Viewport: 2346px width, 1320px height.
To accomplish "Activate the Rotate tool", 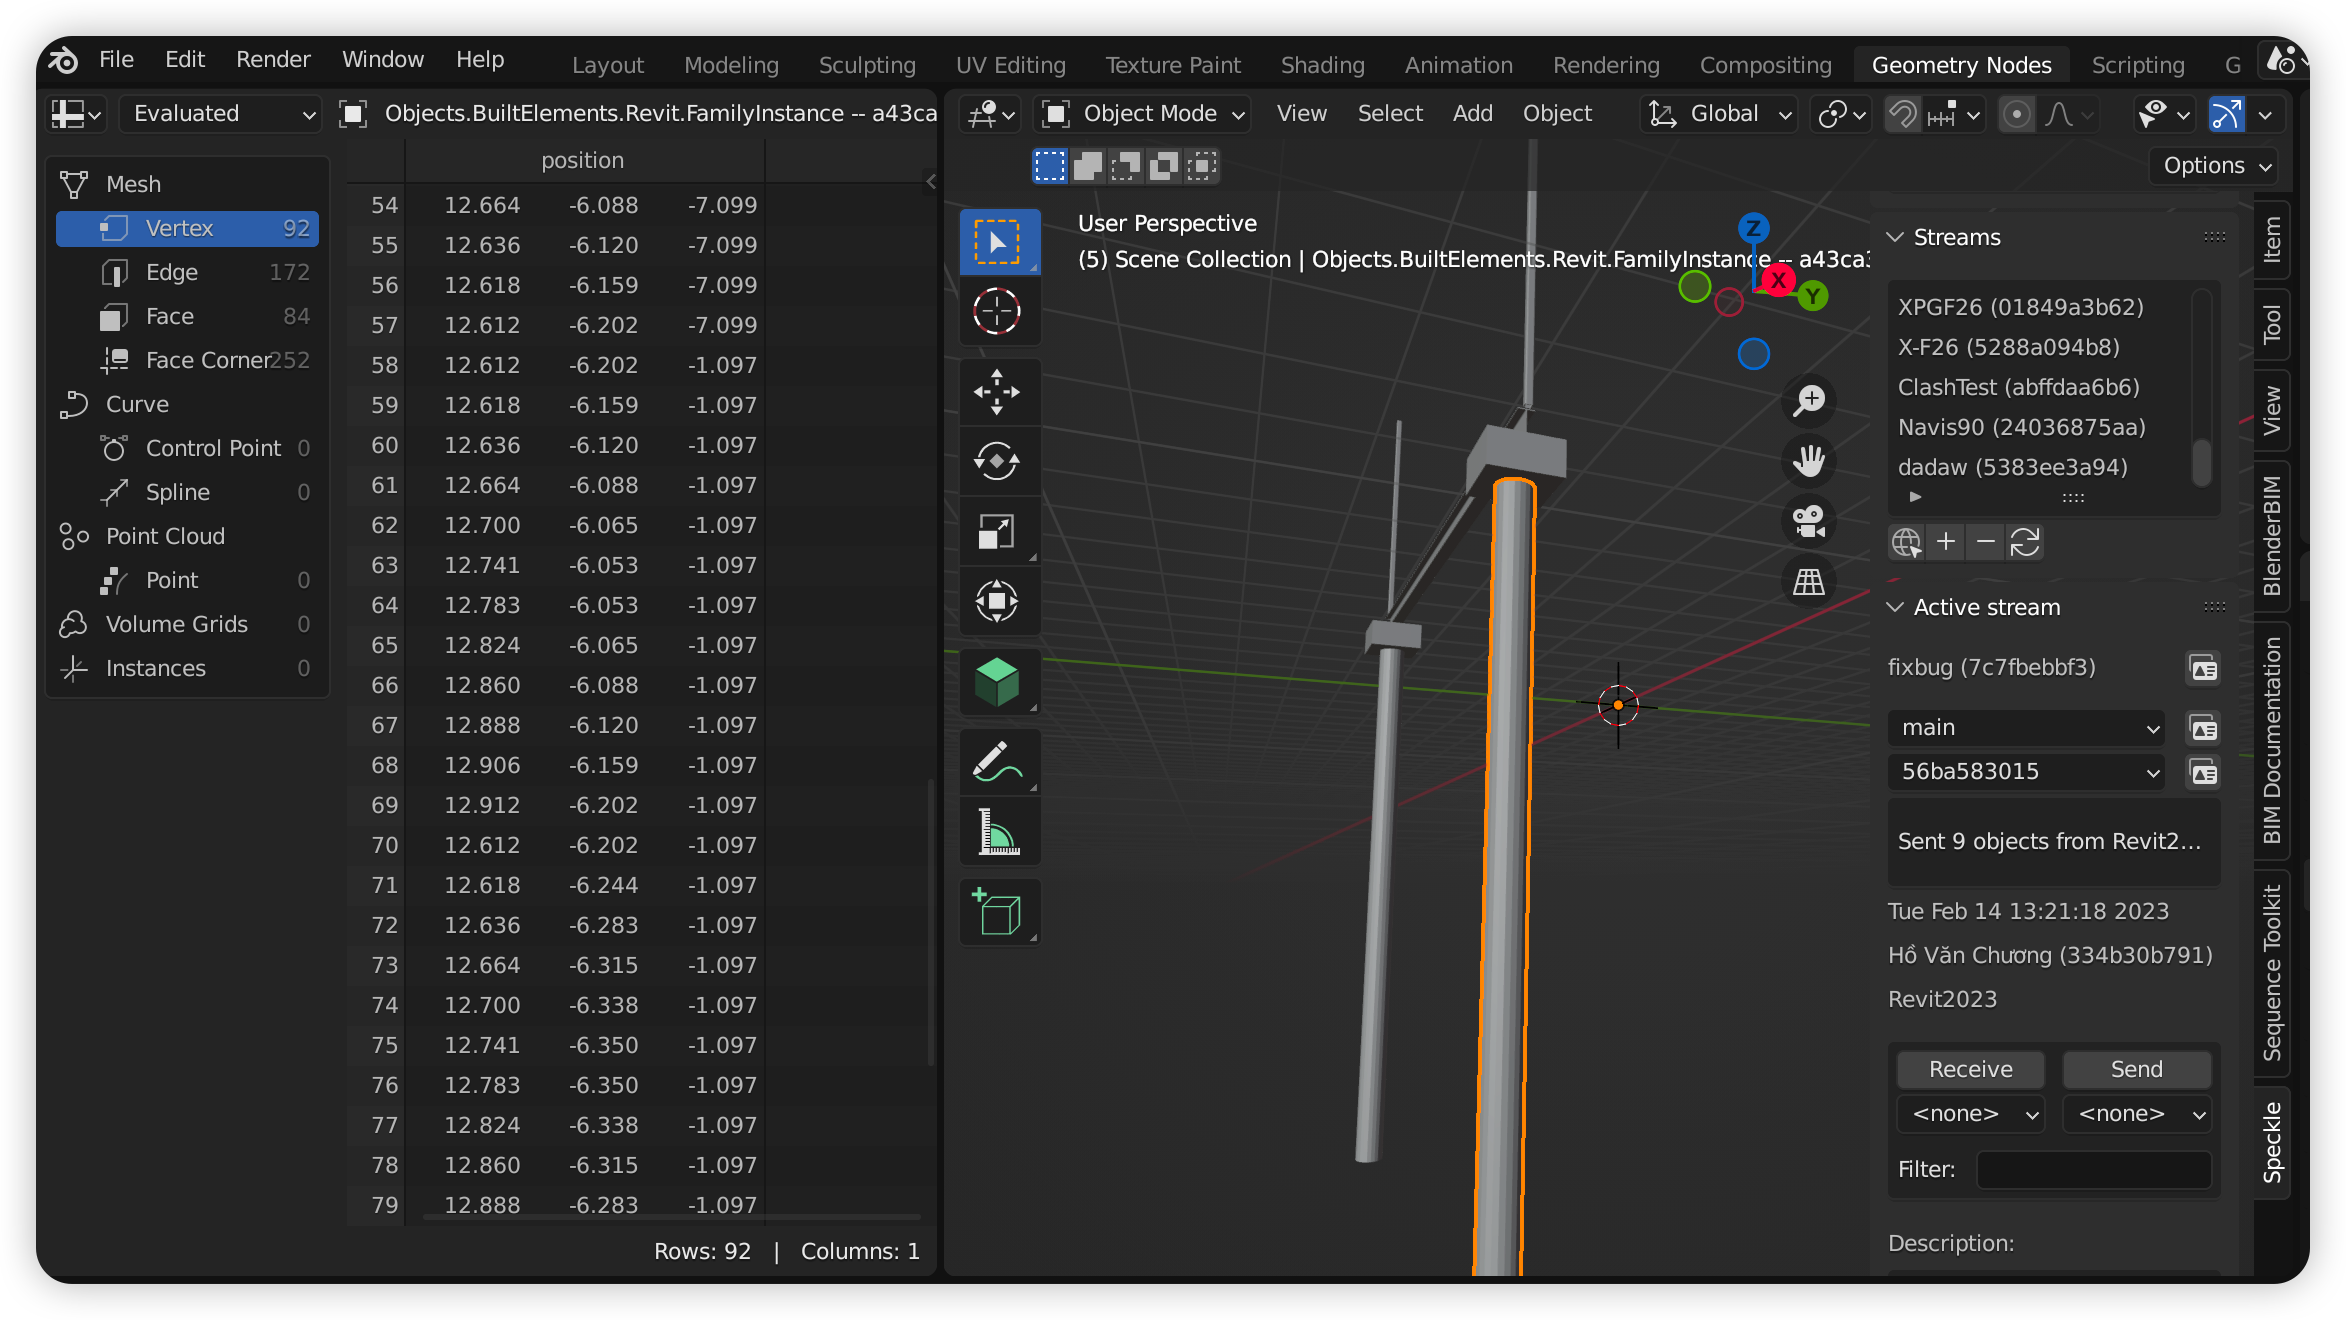I will [997, 462].
